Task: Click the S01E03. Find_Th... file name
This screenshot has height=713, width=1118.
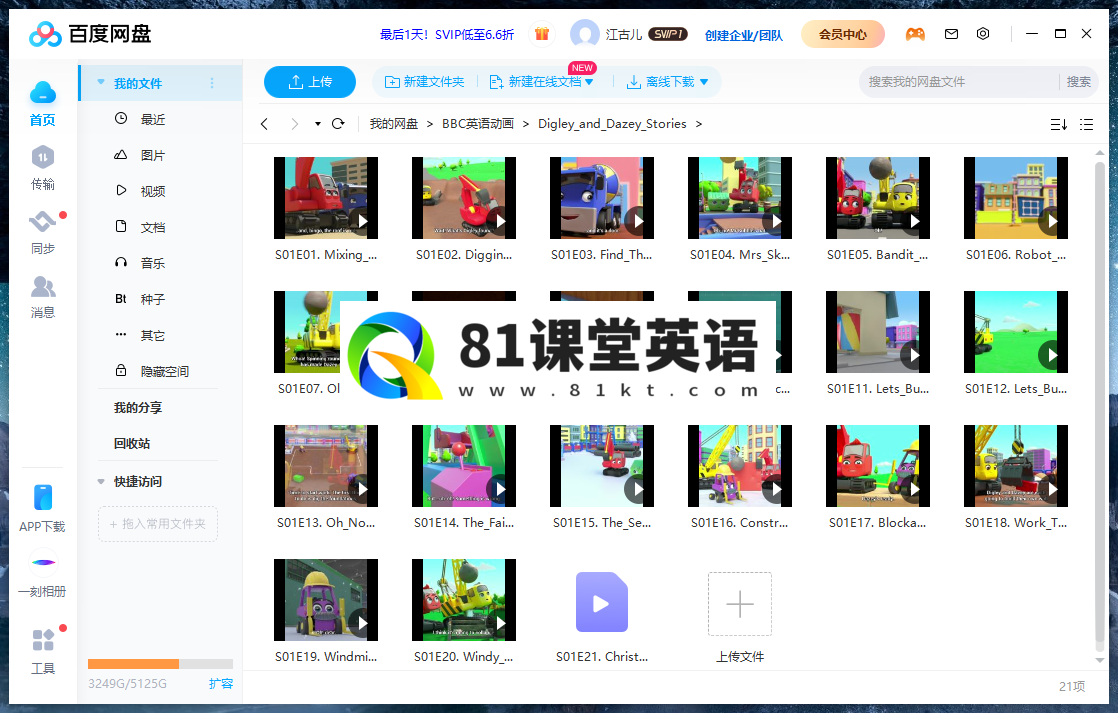Action: pos(602,255)
